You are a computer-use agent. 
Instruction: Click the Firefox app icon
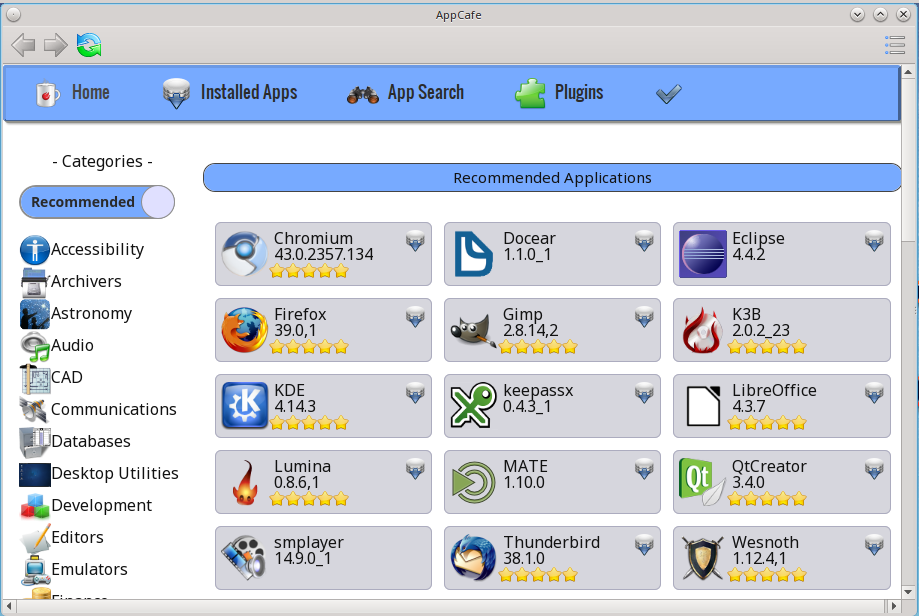click(244, 330)
